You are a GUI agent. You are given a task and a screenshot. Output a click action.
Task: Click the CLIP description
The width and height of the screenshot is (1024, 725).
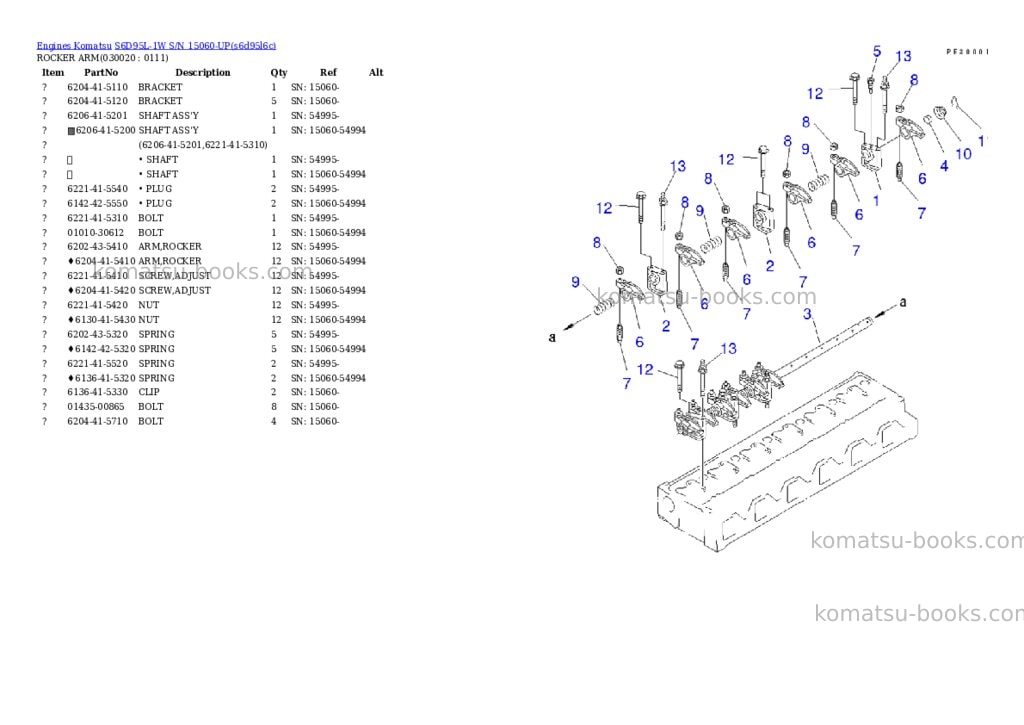pos(149,393)
